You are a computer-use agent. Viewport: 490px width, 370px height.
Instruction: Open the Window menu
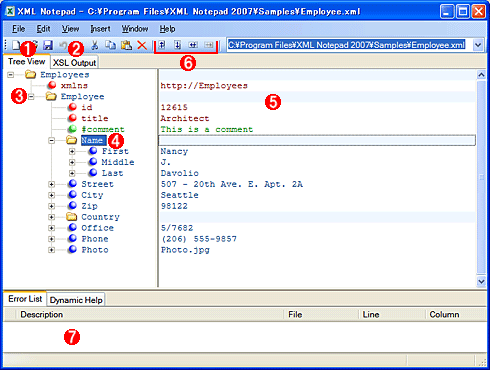pyautogui.click(x=135, y=29)
